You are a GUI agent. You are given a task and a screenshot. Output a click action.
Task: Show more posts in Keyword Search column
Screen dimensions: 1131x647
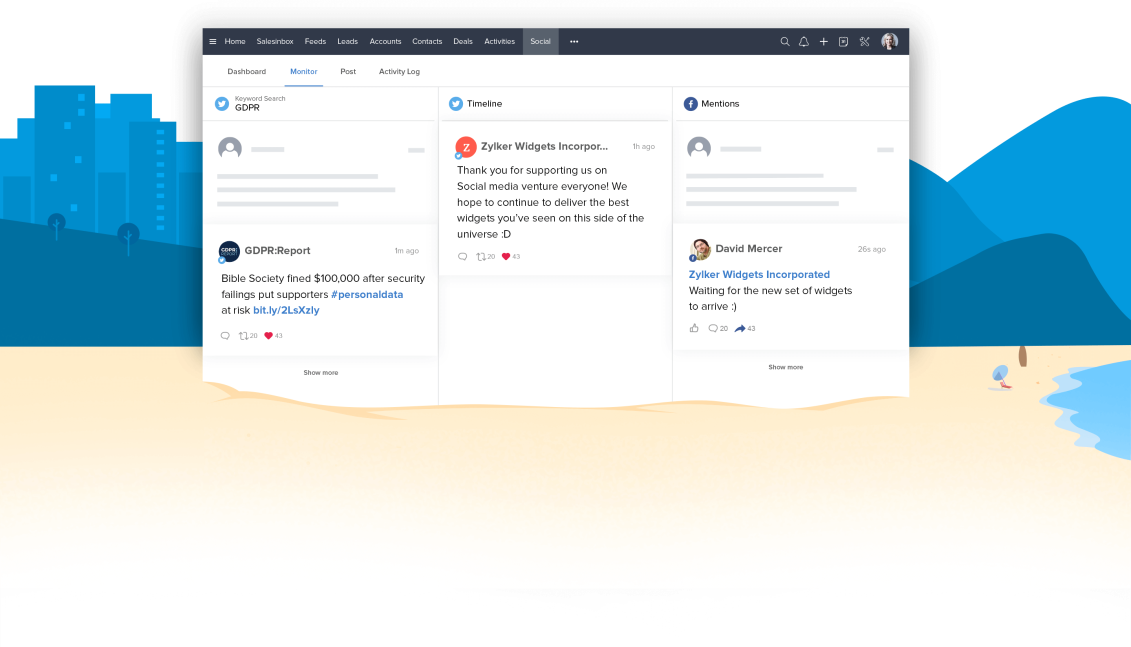point(321,373)
